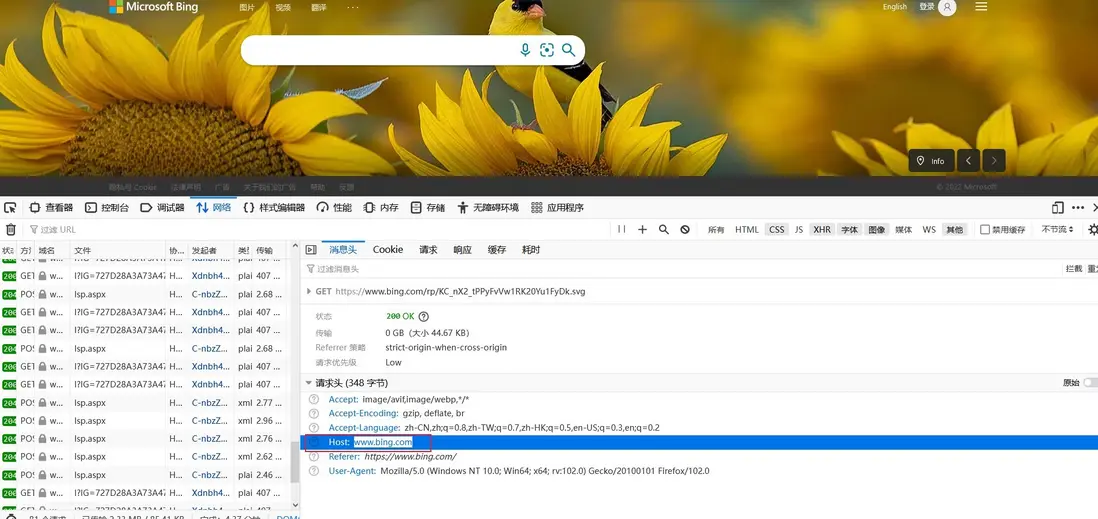Click help icon beside Referer header
Image resolution: width=1098 pixels, height=519 pixels.
[x=314, y=457]
